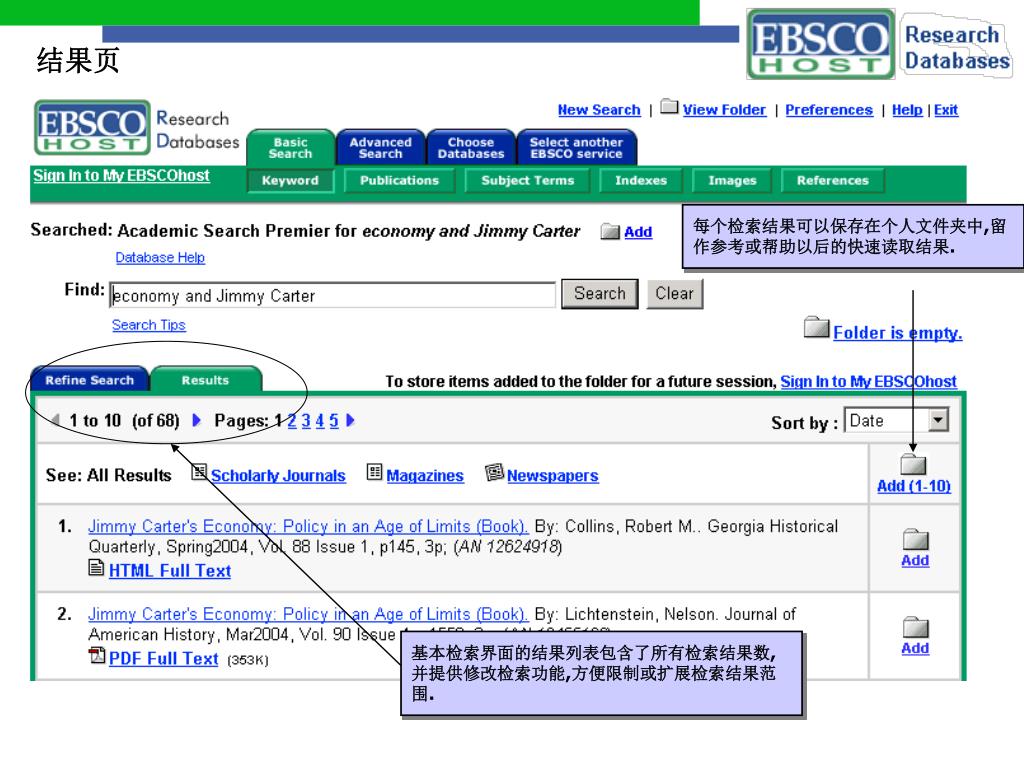This screenshot has height=768, width=1024.
Task: Open the Choose Databases tab
Action: (x=471, y=148)
